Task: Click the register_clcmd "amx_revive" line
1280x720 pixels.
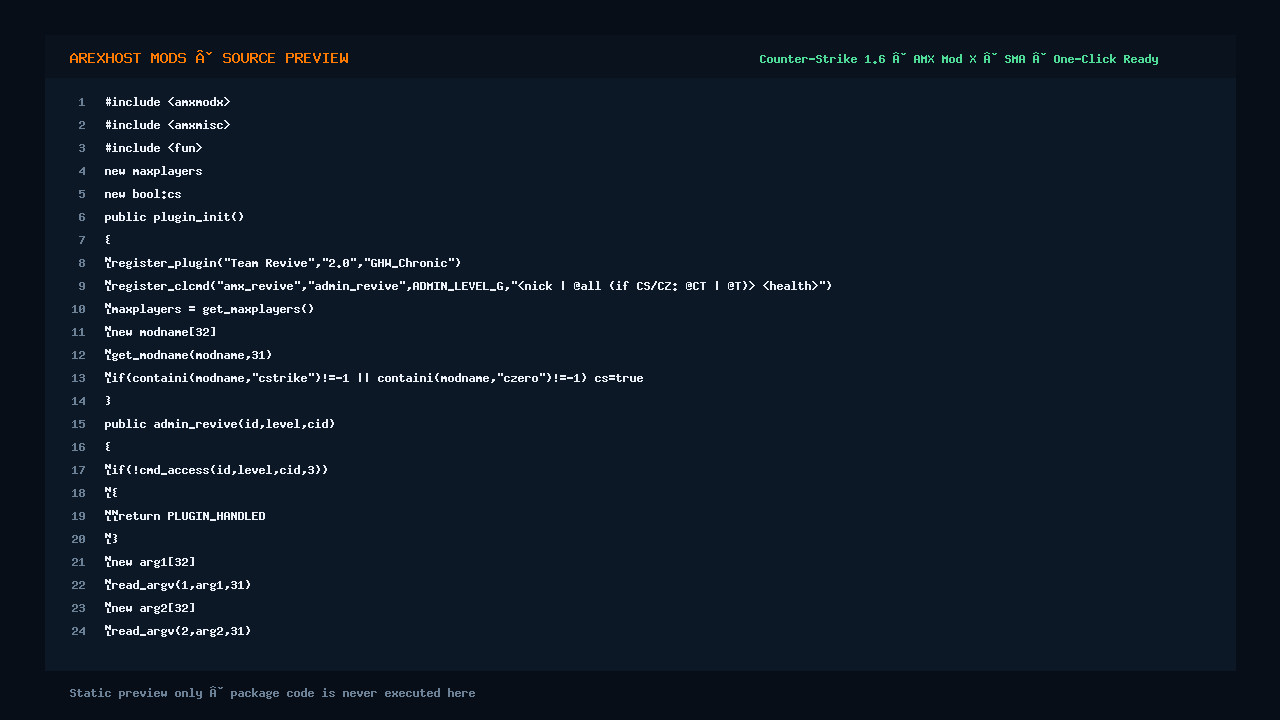Action: pyautogui.click(x=468, y=286)
